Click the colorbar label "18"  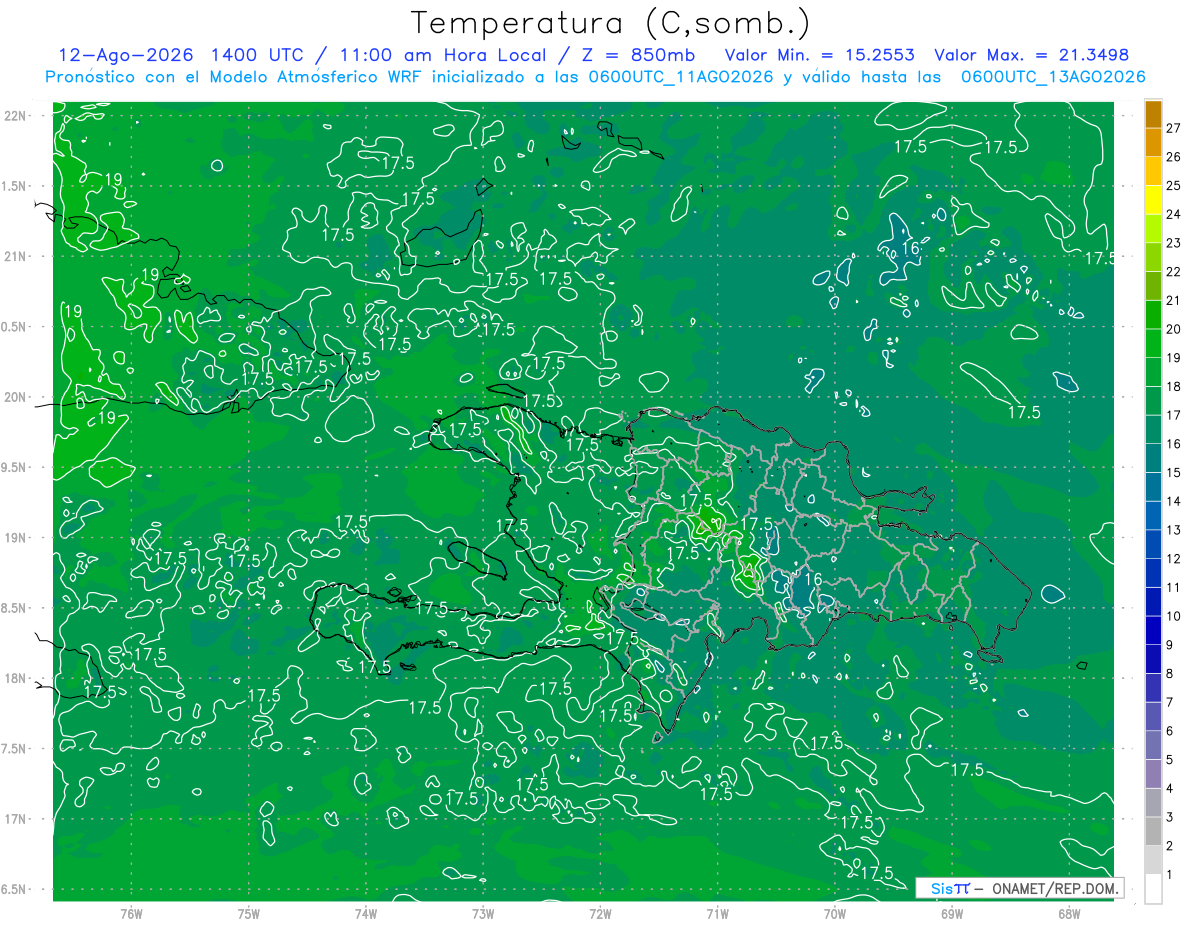tap(1174, 386)
